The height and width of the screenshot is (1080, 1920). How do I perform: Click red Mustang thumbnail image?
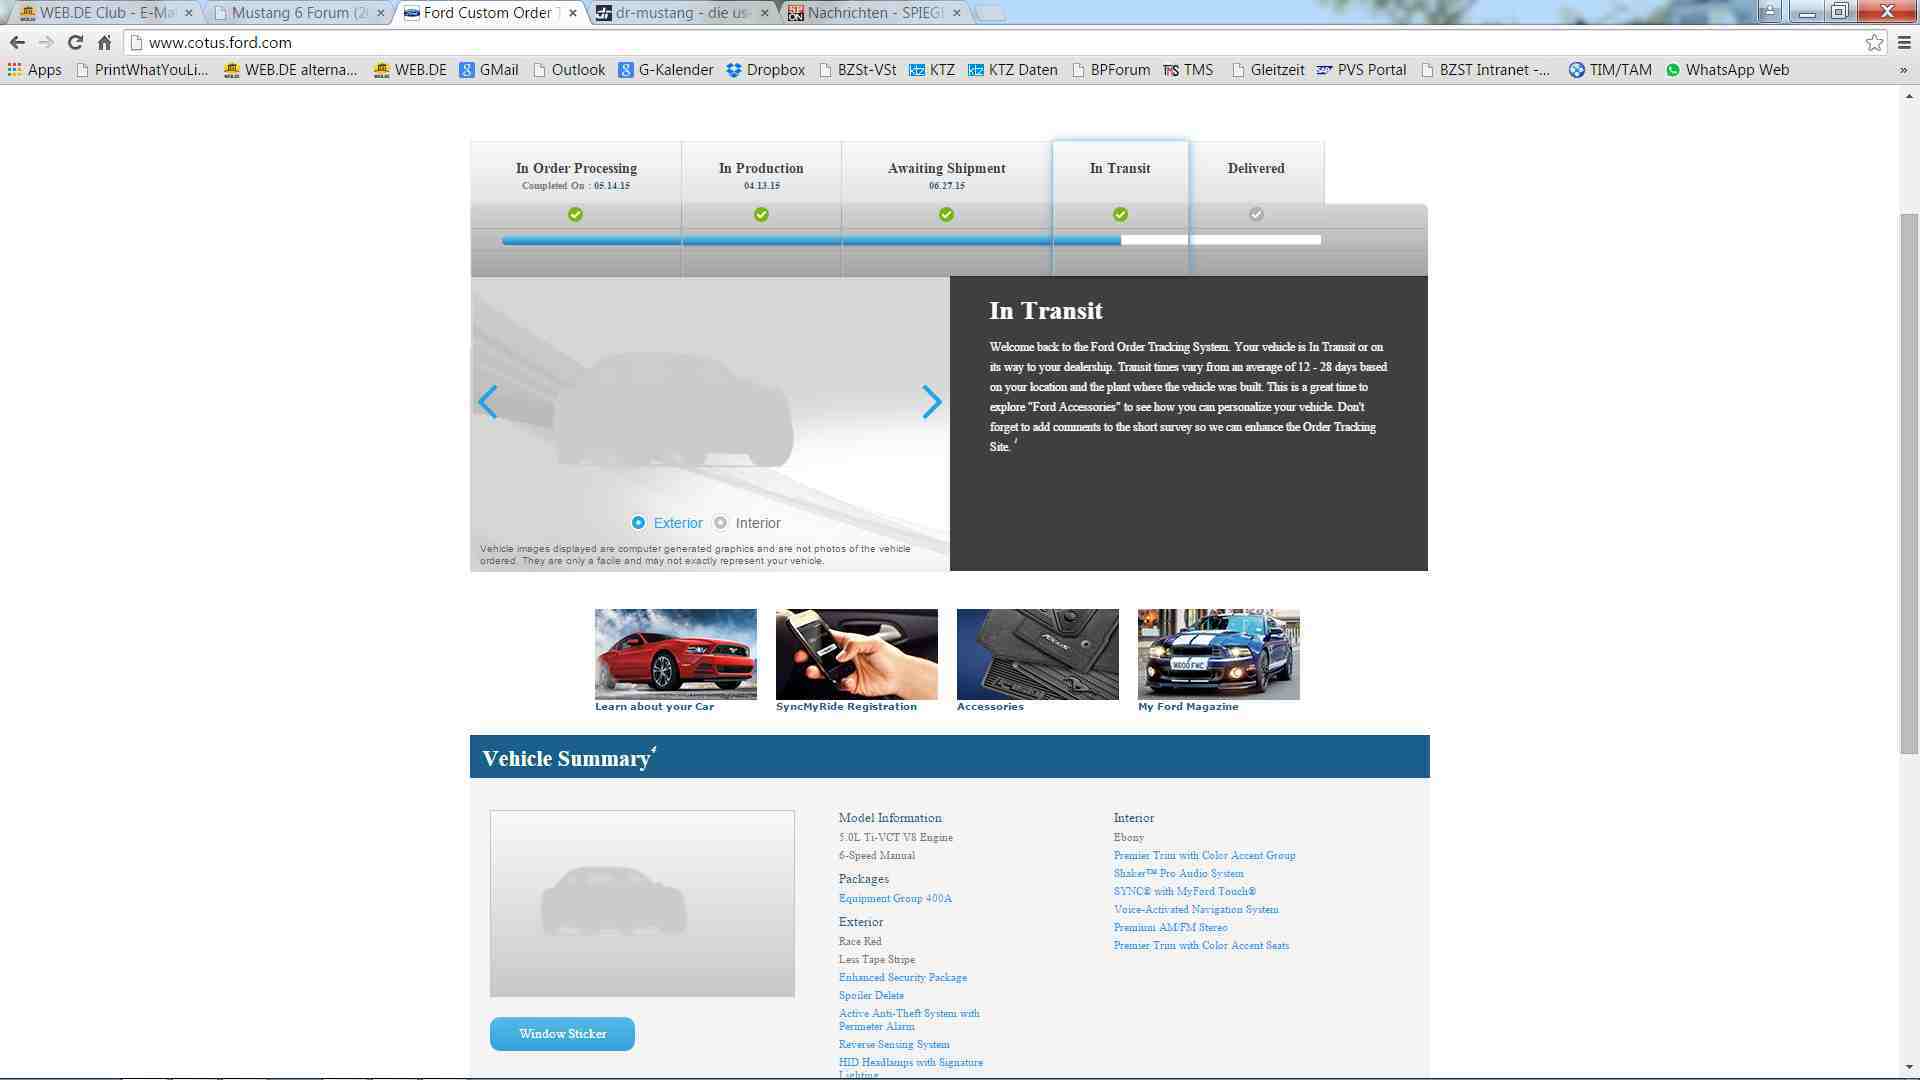[676, 654]
